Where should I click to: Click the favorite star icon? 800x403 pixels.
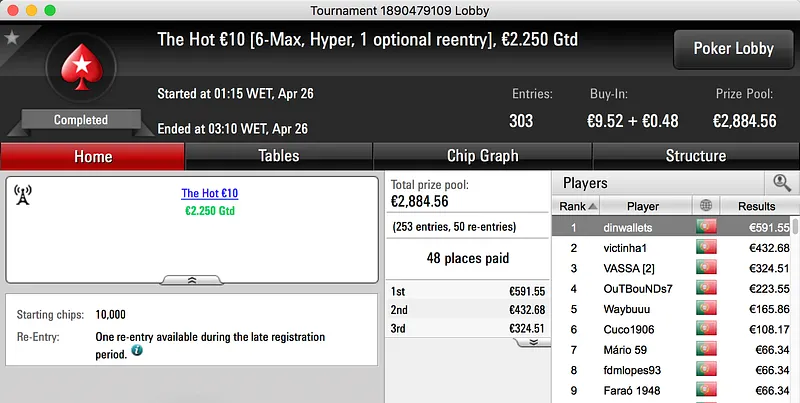[x=12, y=38]
